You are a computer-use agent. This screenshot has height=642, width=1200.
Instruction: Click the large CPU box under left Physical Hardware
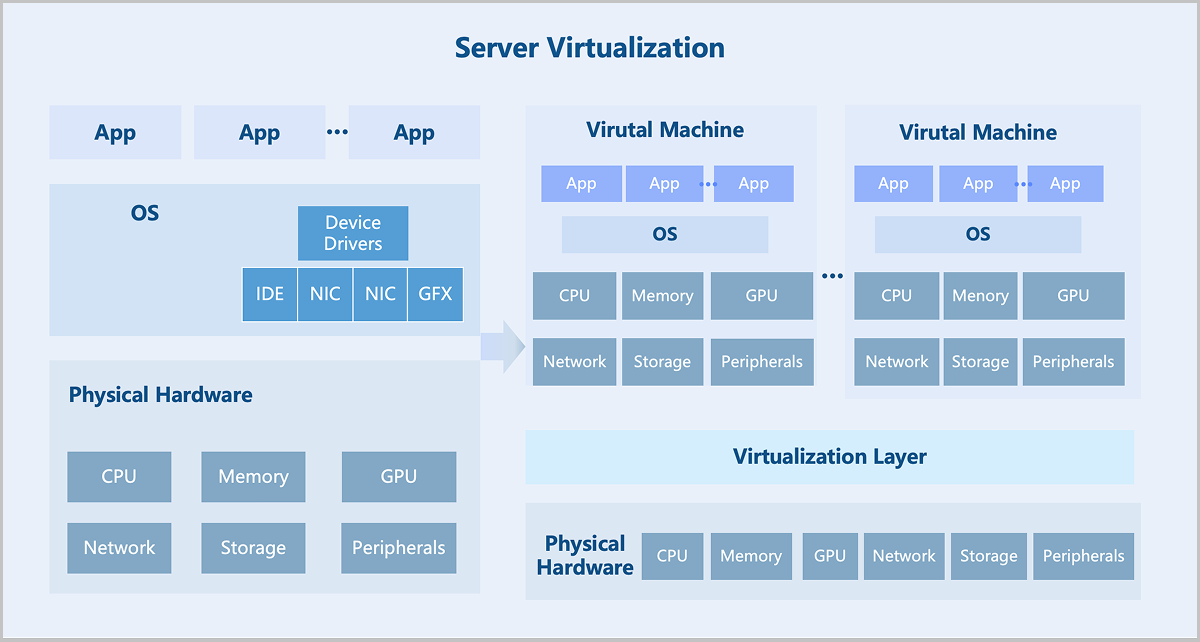click(119, 477)
